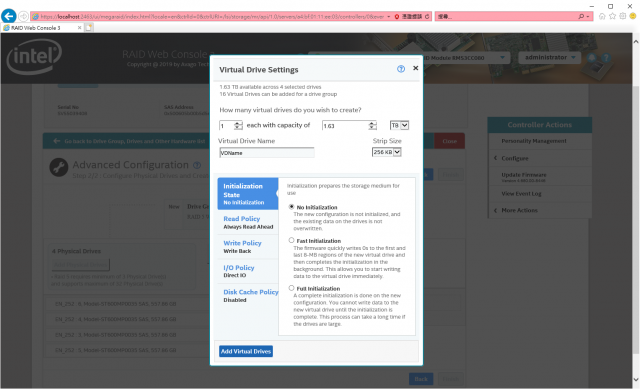Open a new browser tab

tap(89, 27)
